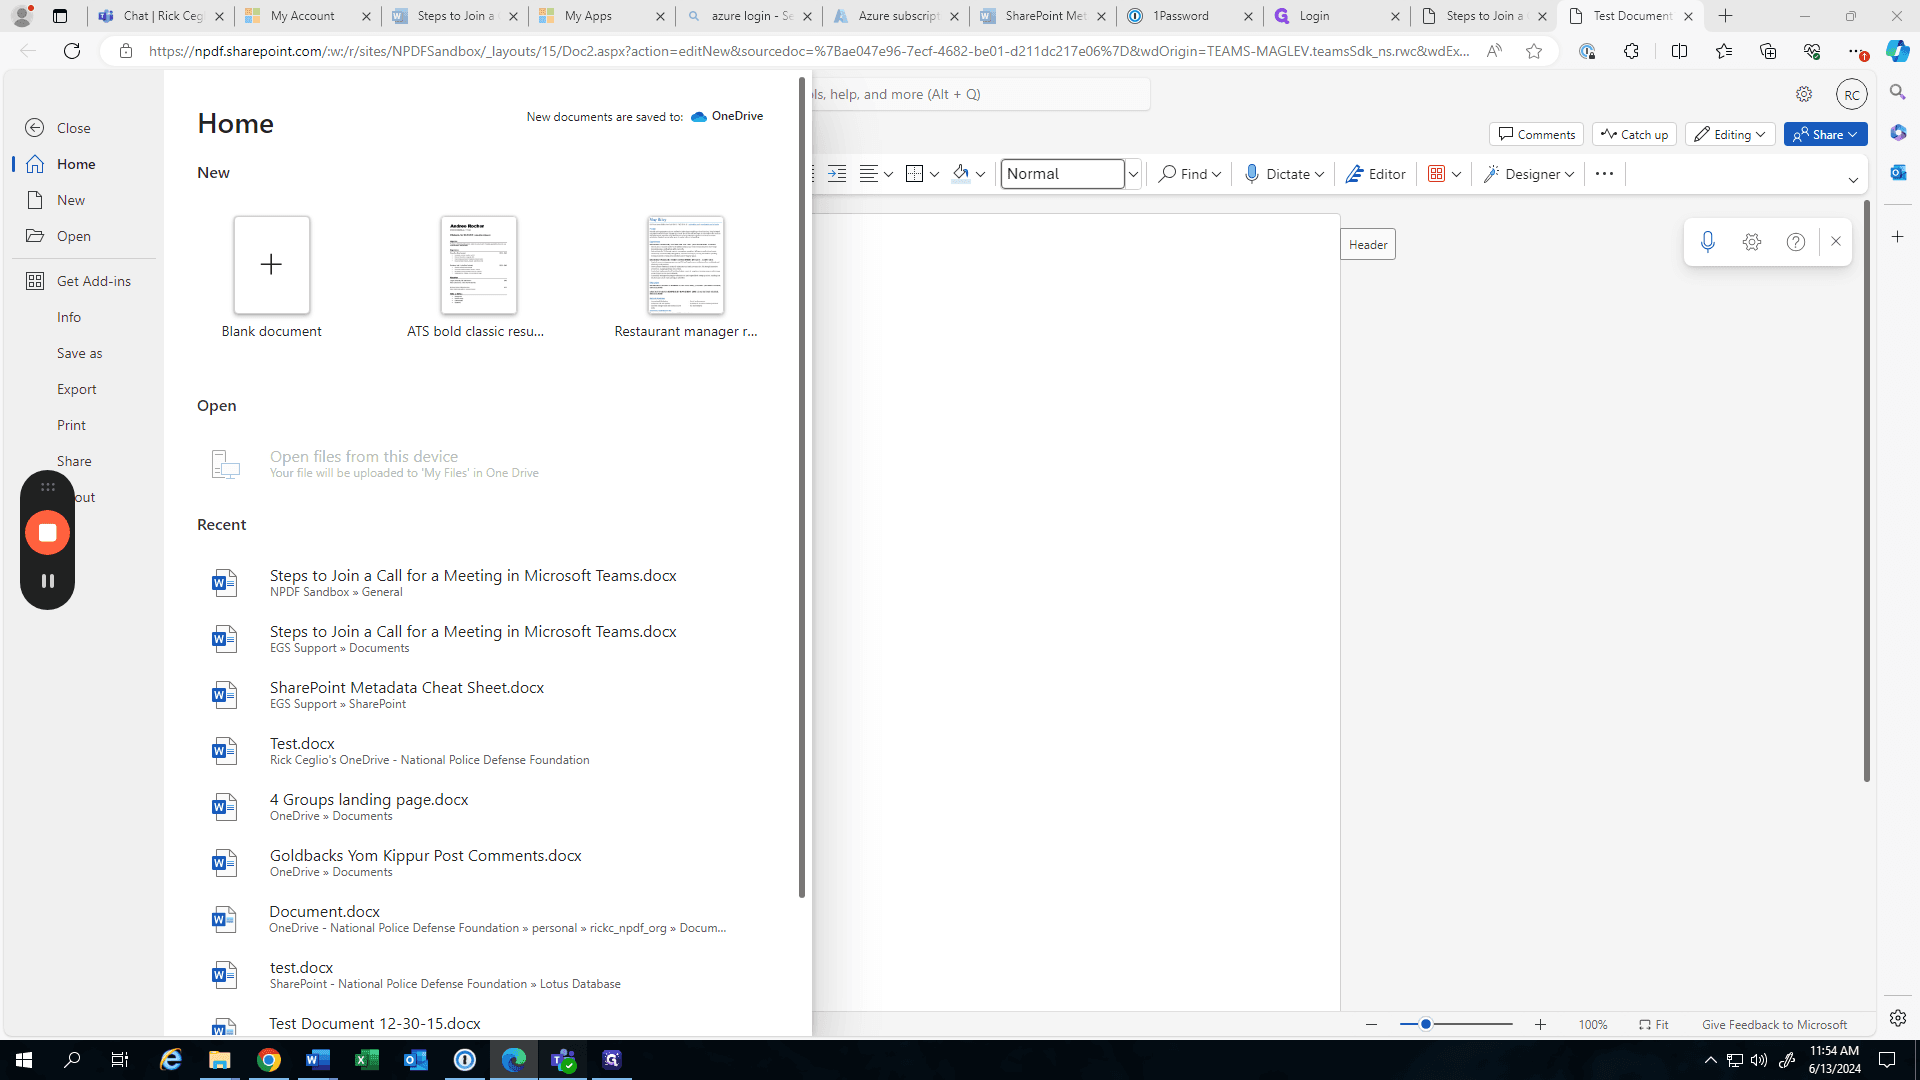
Task: Click the Catch up button
Action: click(1634, 134)
